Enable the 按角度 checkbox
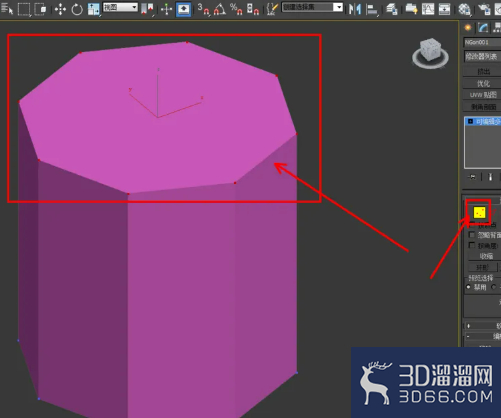Image resolution: width=501 pixels, height=418 pixels. tap(472, 245)
